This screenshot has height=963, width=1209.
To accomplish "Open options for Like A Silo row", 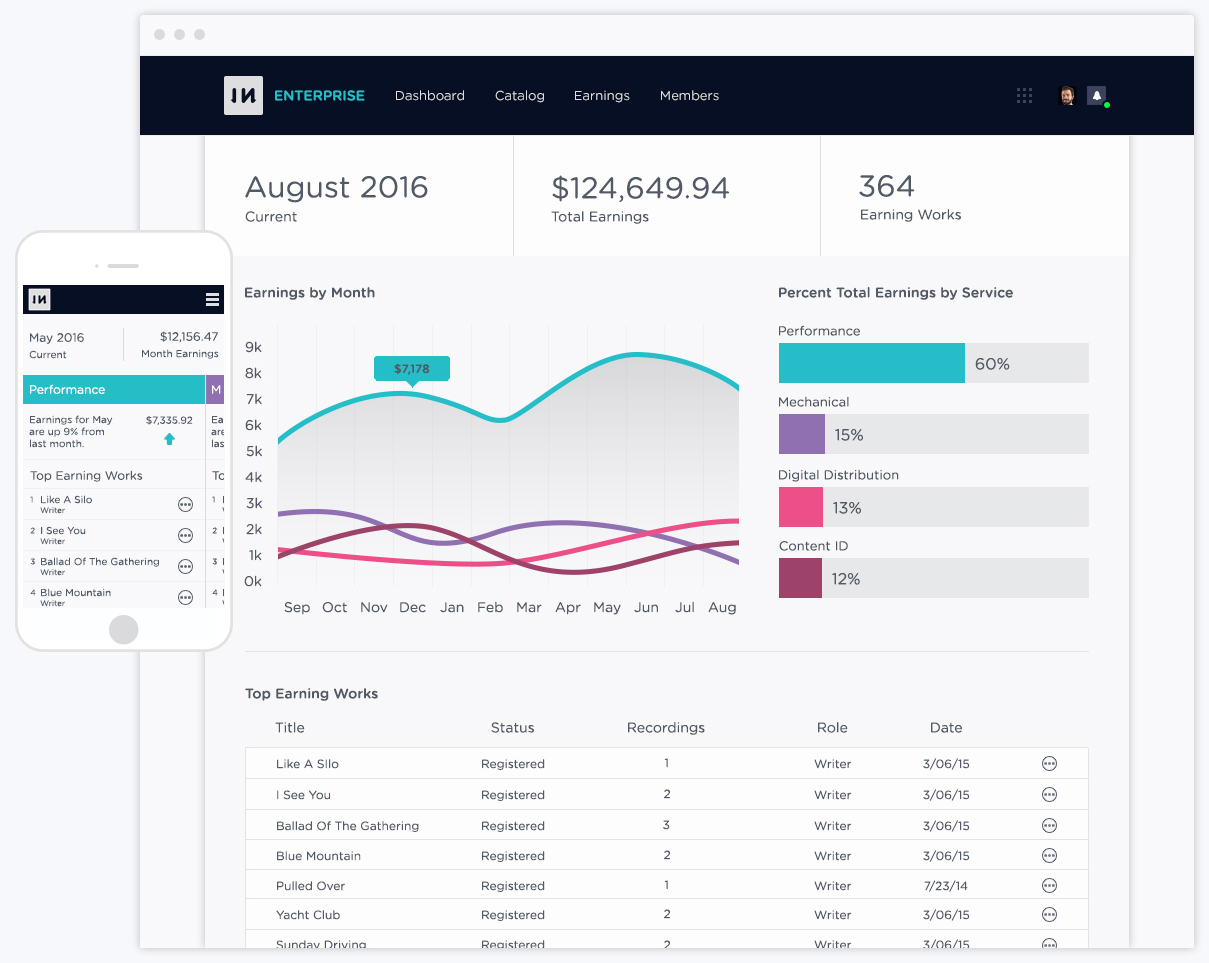I will (x=1049, y=764).
